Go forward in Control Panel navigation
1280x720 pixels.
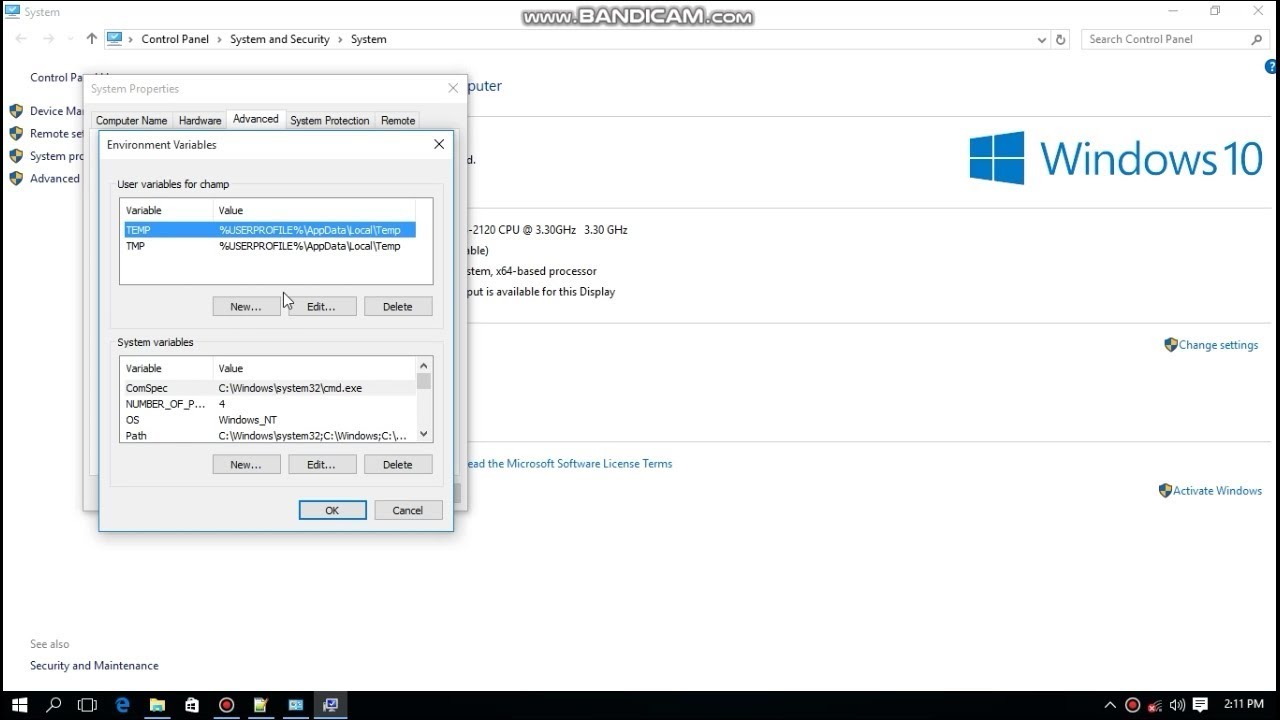[x=48, y=39]
